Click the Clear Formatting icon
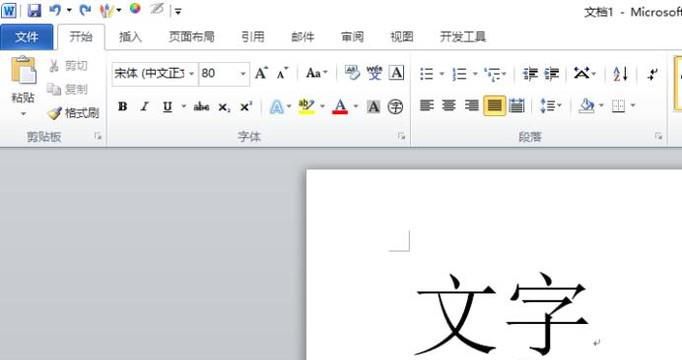682x360 pixels. tap(352, 73)
